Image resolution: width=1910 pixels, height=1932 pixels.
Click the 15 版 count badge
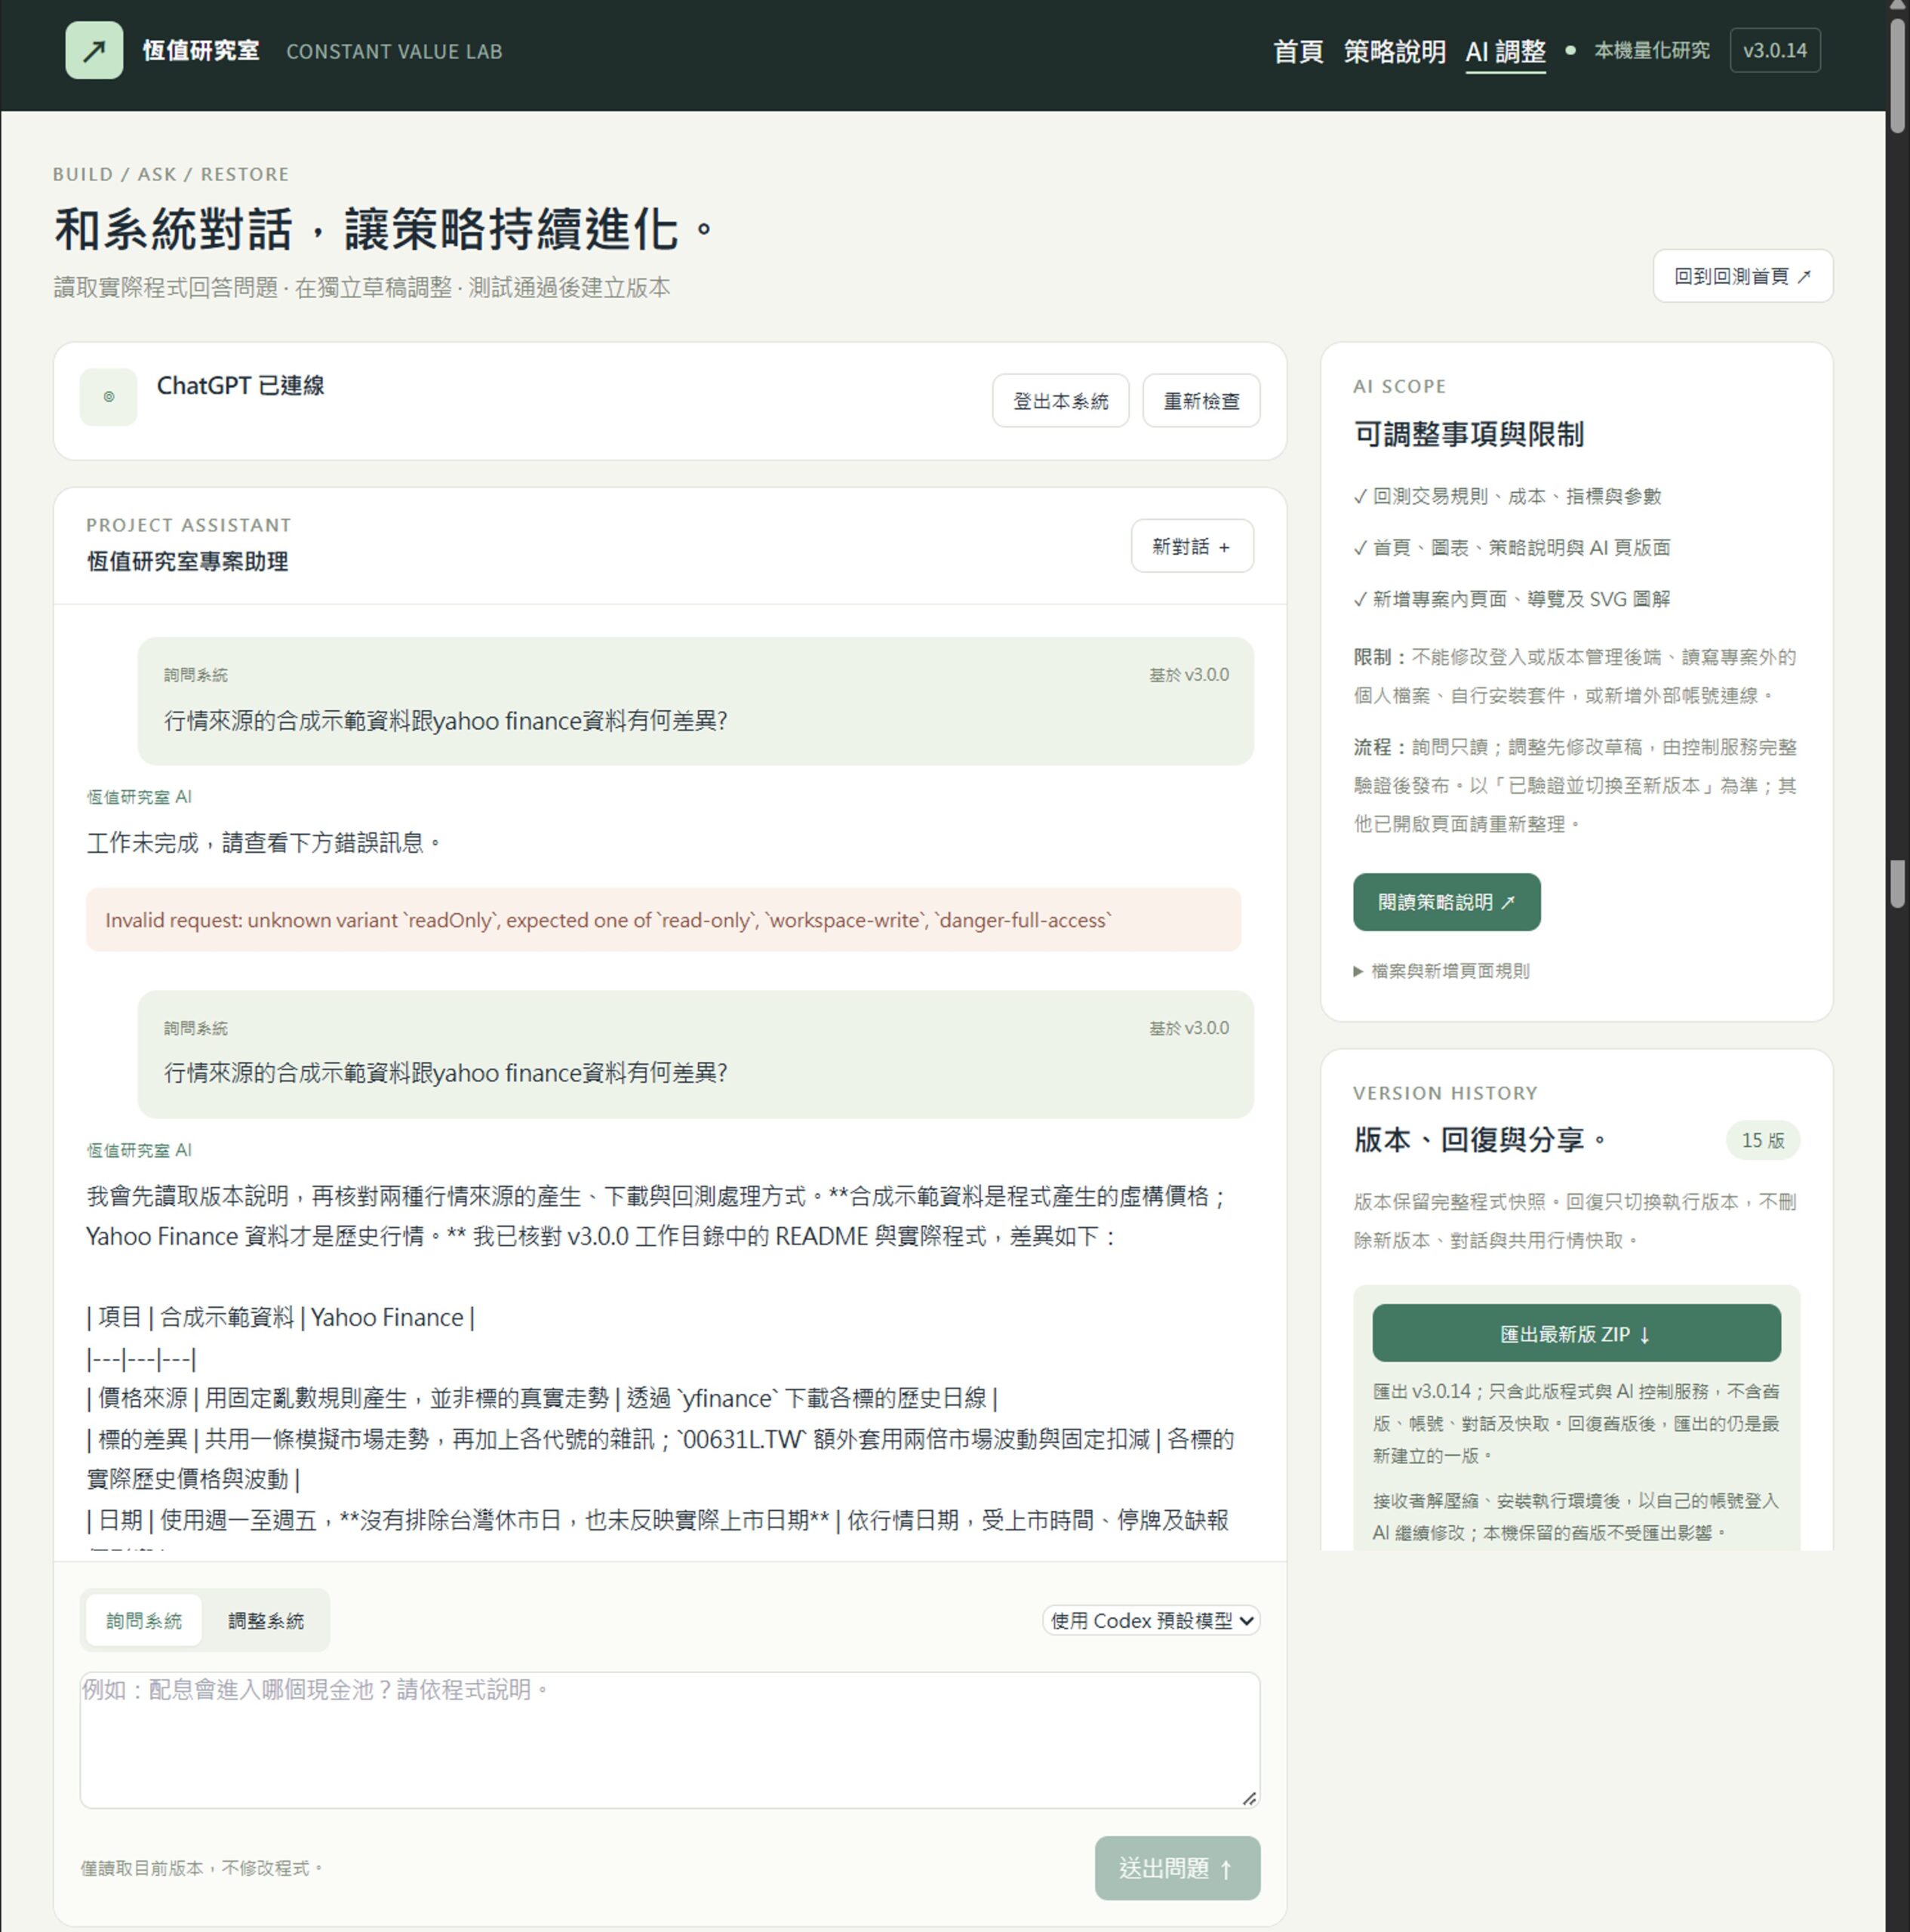[1762, 1140]
